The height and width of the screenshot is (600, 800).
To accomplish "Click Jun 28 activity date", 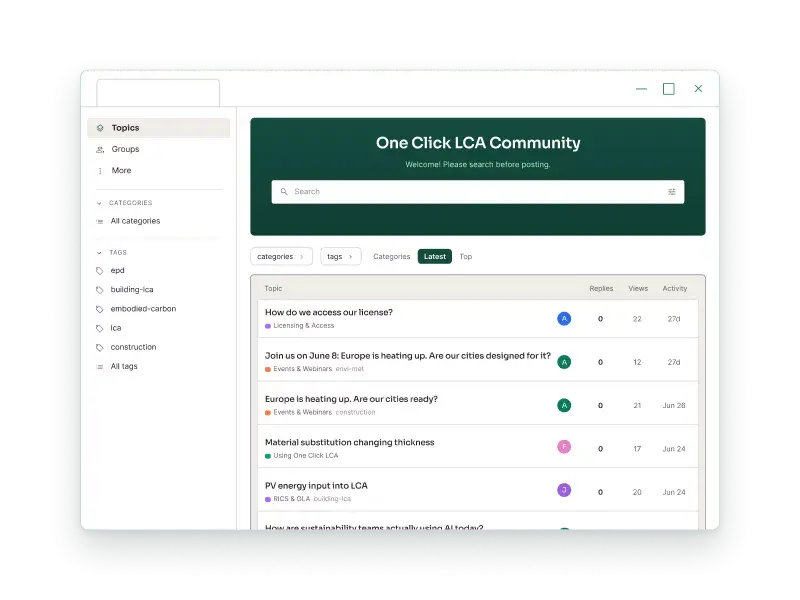I will pos(674,406).
